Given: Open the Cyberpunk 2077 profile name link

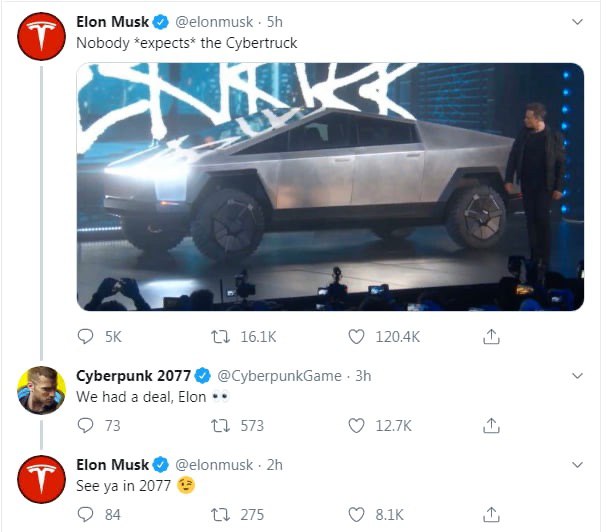Looking at the screenshot, I should tap(134, 376).
